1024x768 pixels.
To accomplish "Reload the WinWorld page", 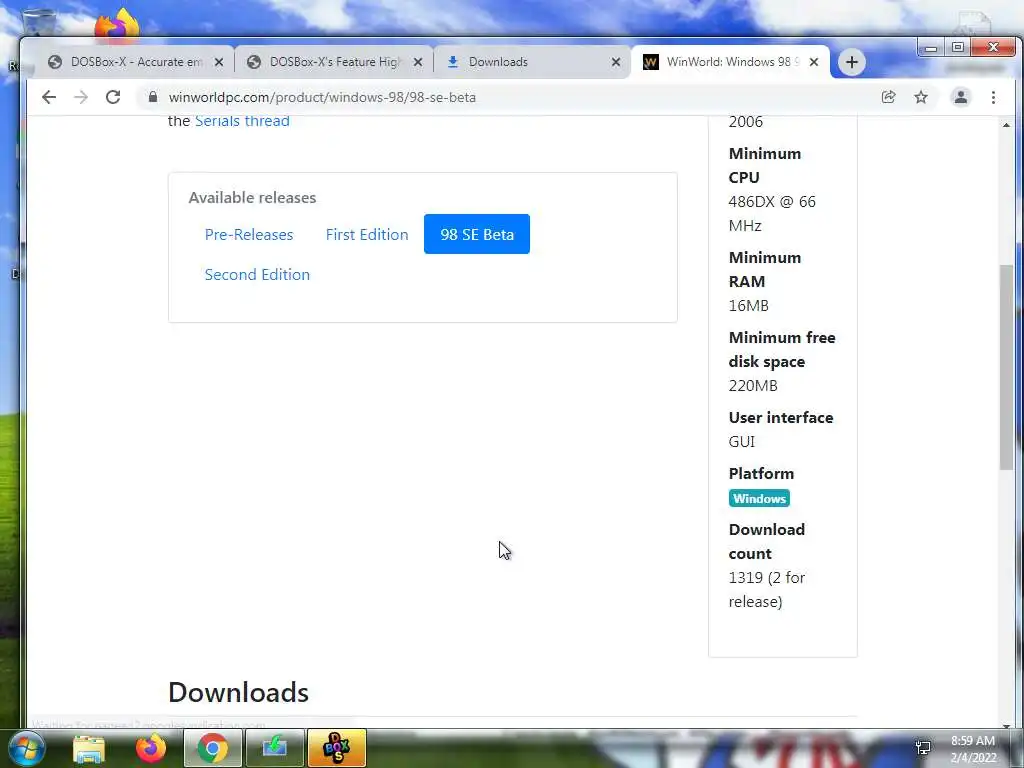I will pos(113,97).
